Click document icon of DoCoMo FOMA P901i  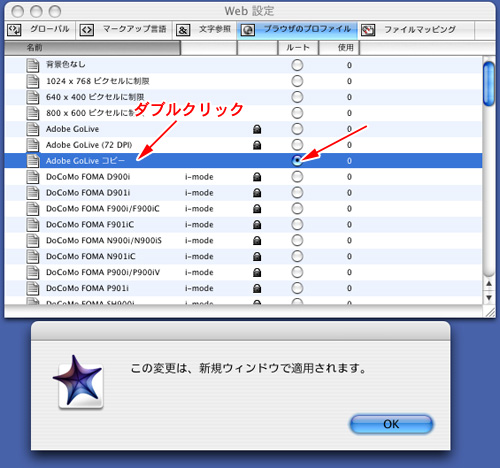point(33,288)
